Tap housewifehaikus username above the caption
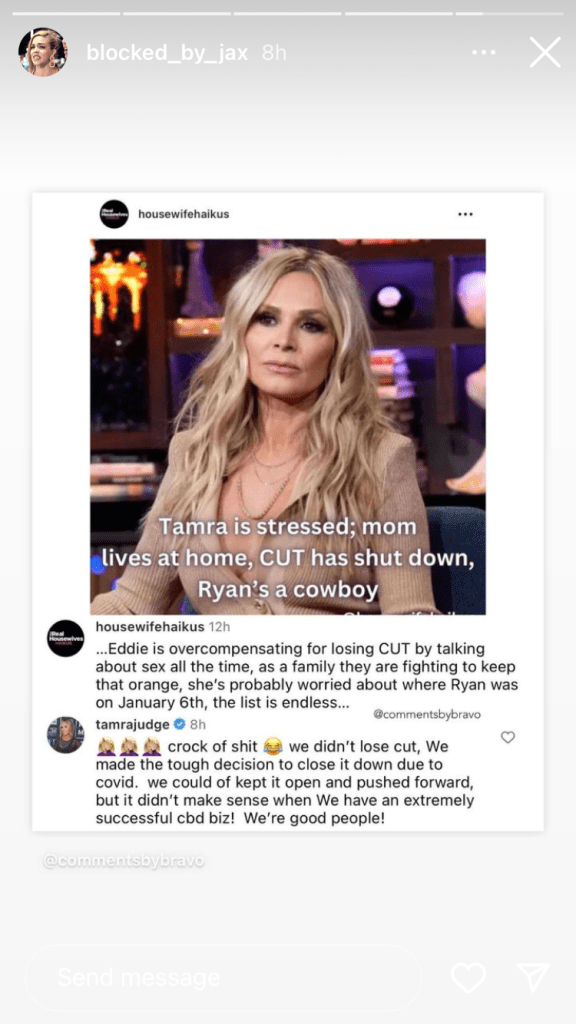Screen dimensions: 576x1024 pos(150,627)
